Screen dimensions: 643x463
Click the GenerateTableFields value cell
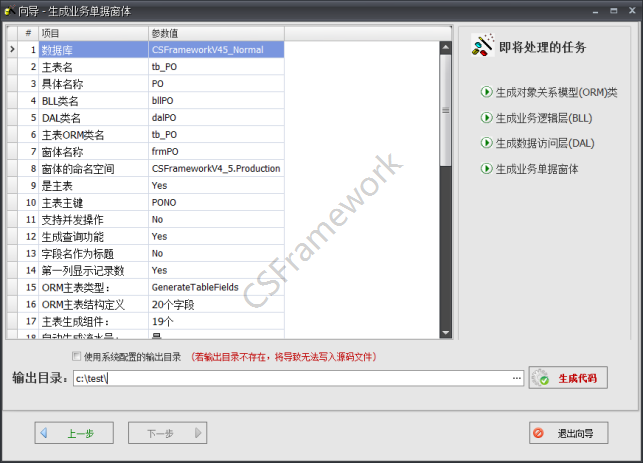point(216,287)
